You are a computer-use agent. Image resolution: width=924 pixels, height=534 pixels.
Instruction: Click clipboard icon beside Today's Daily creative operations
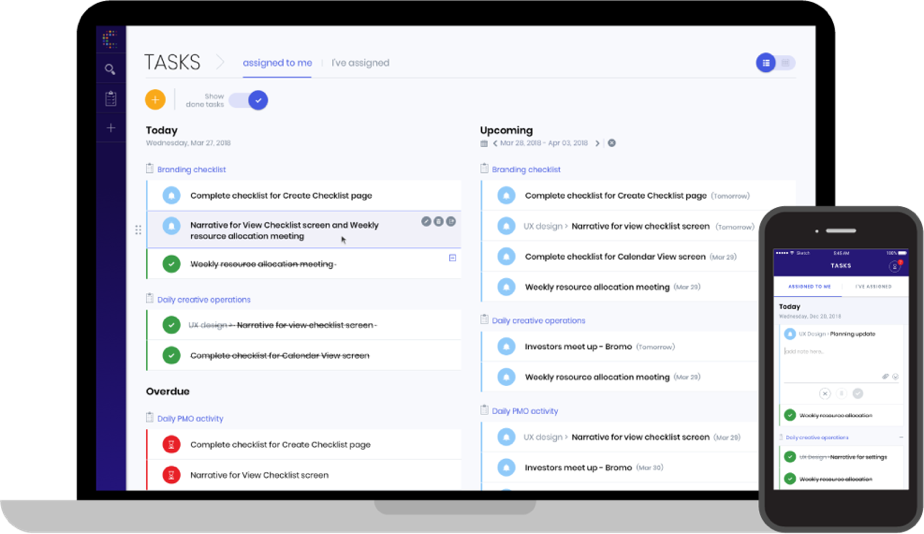tap(150, 298)
